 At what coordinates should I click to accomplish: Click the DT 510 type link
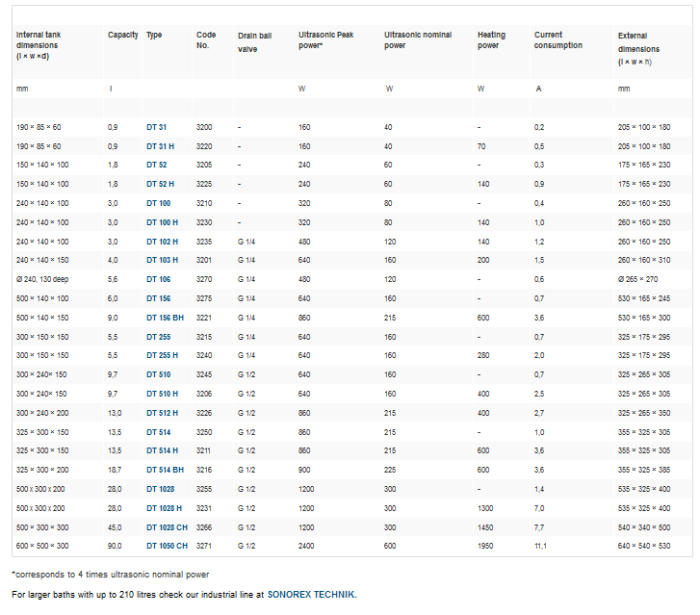(158, 374)
